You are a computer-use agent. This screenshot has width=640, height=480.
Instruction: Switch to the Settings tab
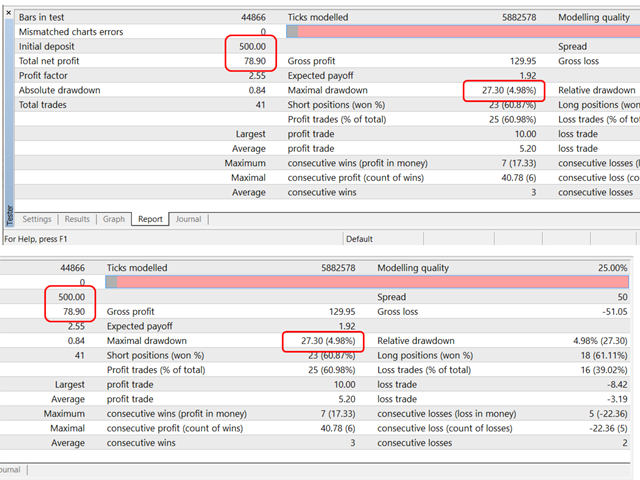(x=37, y=219)
